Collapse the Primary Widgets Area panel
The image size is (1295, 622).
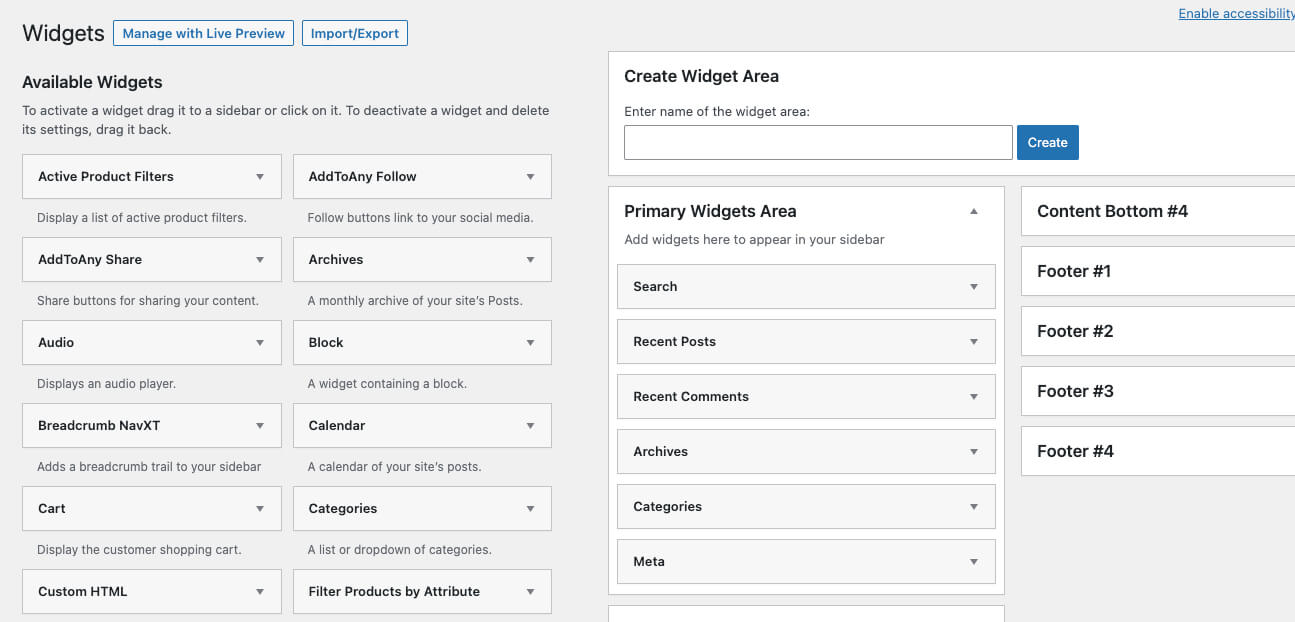coord(973,212)
